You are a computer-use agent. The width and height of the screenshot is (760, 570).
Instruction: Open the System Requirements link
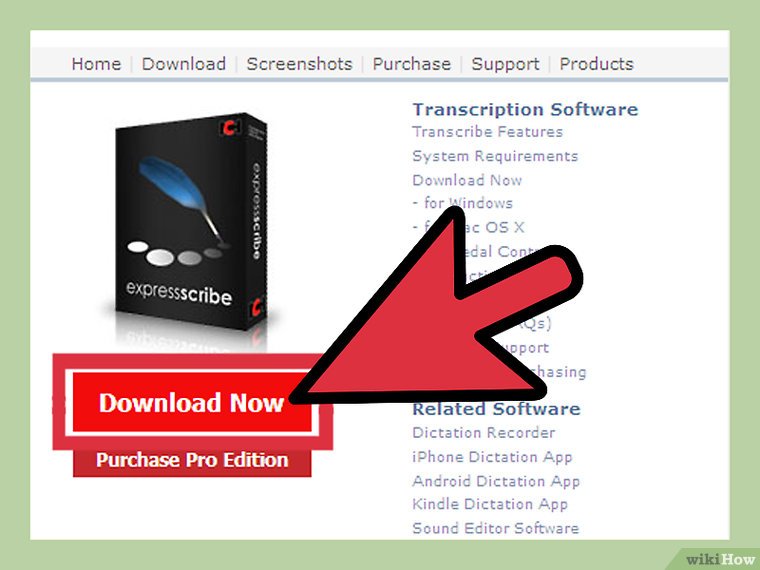[x=495, y=156]
